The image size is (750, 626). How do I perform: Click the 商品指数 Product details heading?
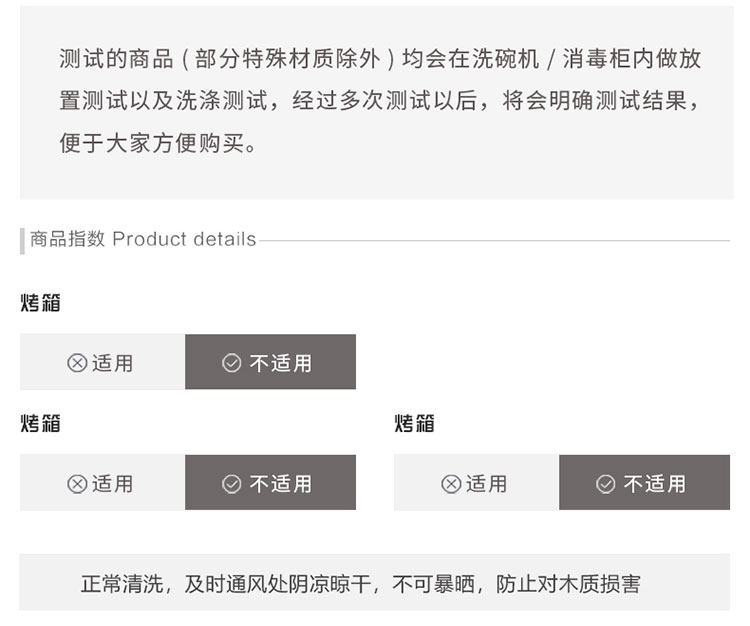tap(143, 239)
